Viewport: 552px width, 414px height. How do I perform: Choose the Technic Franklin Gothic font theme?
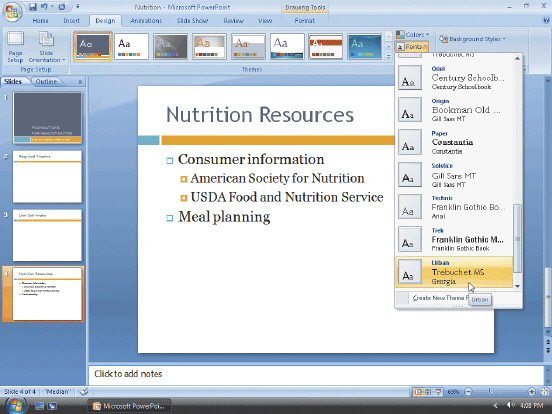click(454, 207)
